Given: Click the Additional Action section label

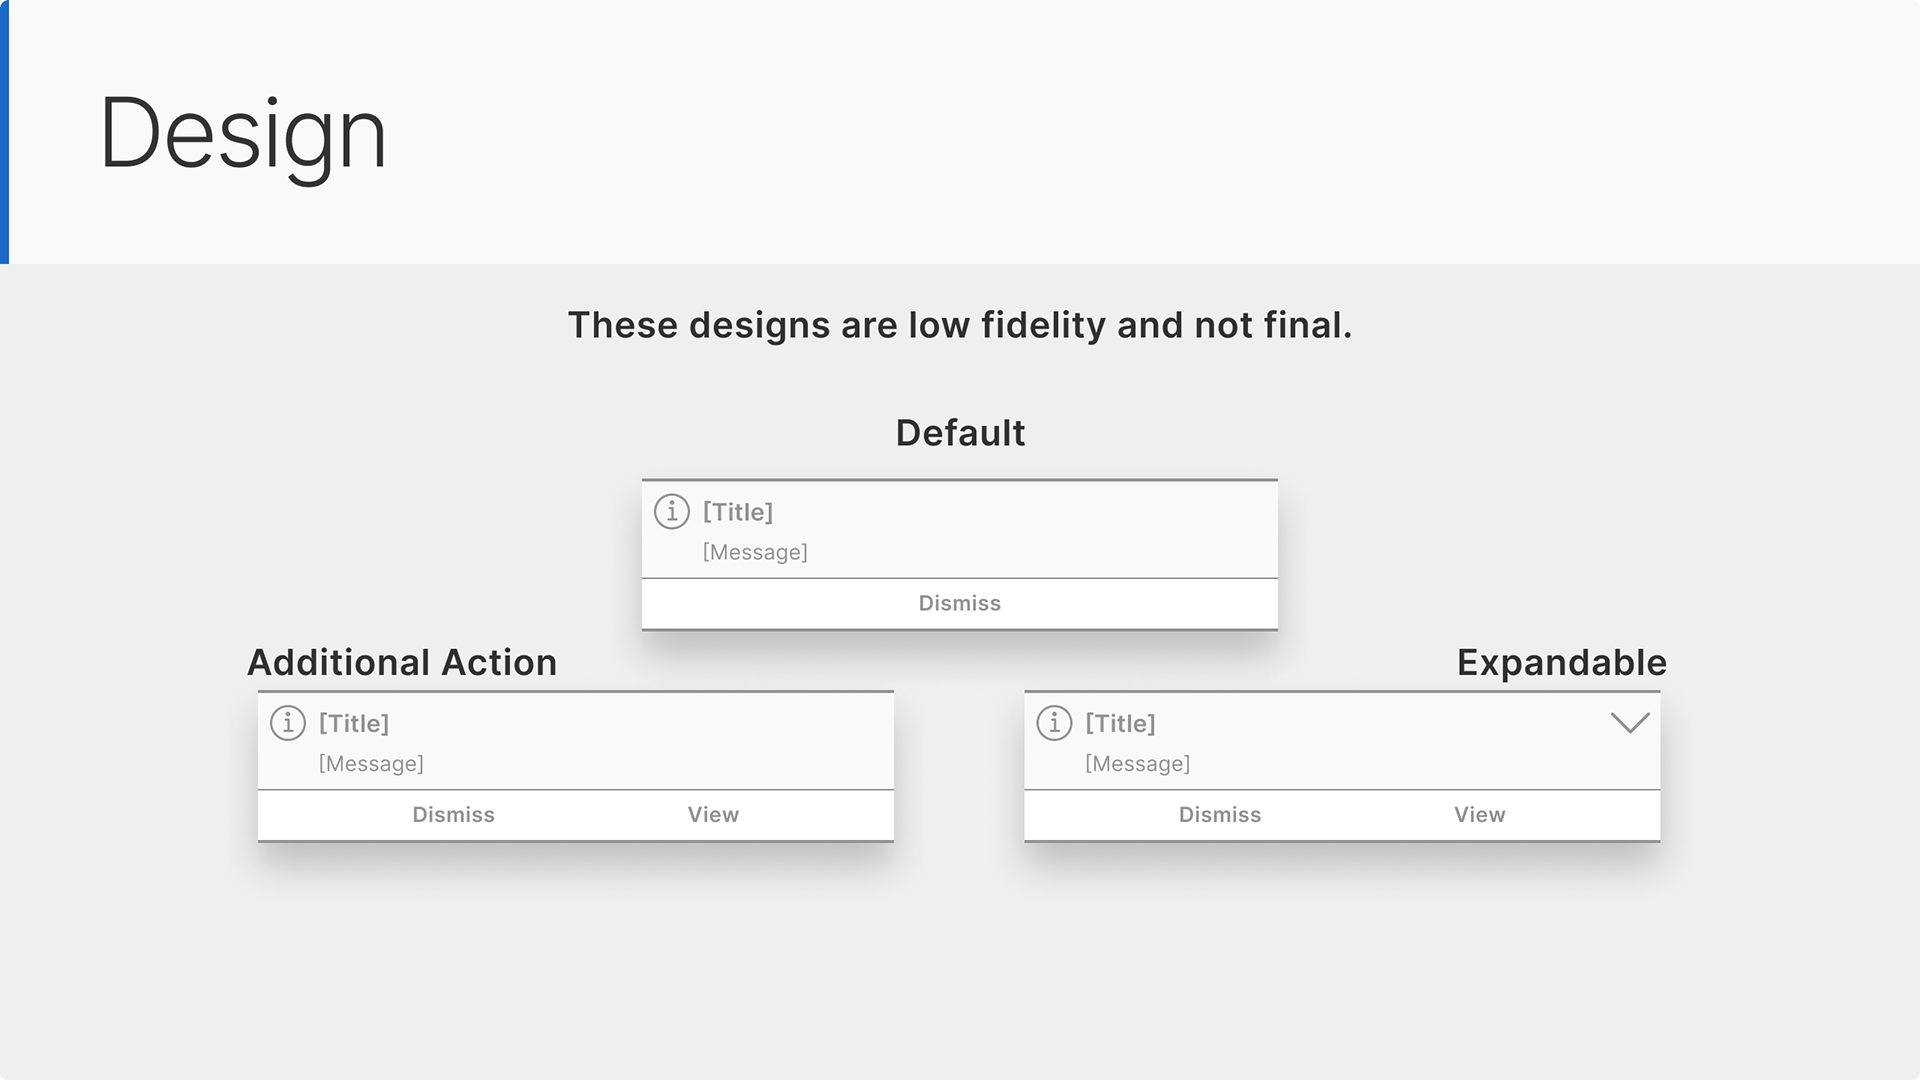Looking at the screenshot, I should click(402, 662).
